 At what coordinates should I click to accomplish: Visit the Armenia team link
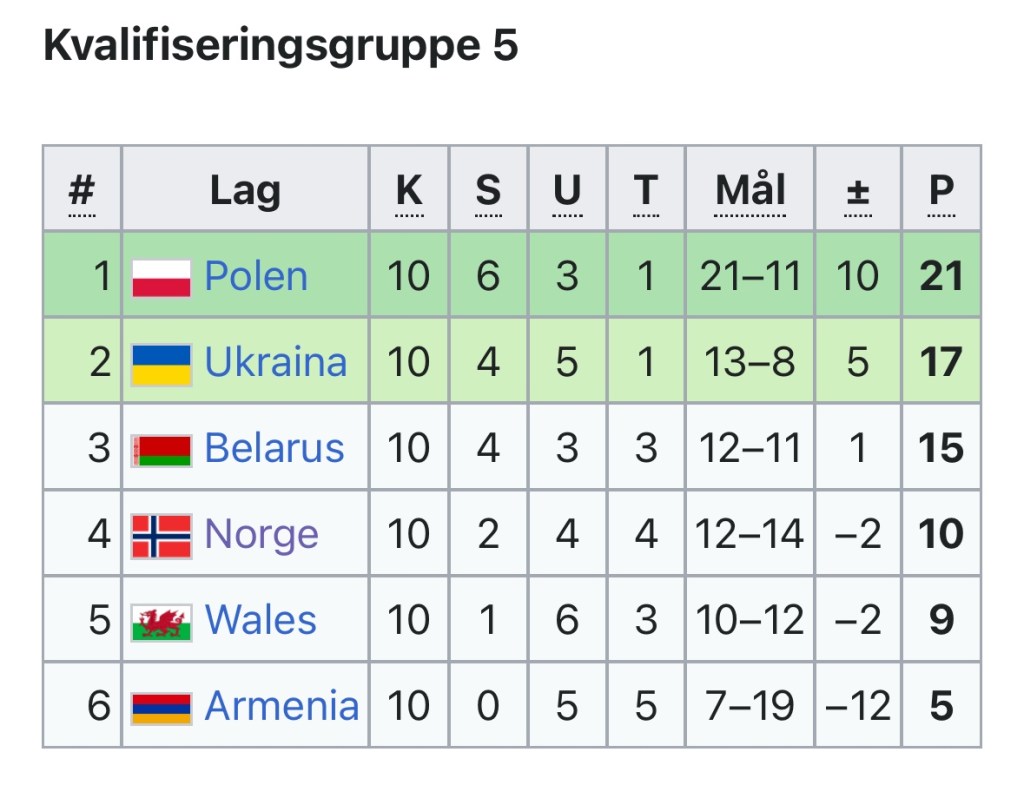(281, 707)
